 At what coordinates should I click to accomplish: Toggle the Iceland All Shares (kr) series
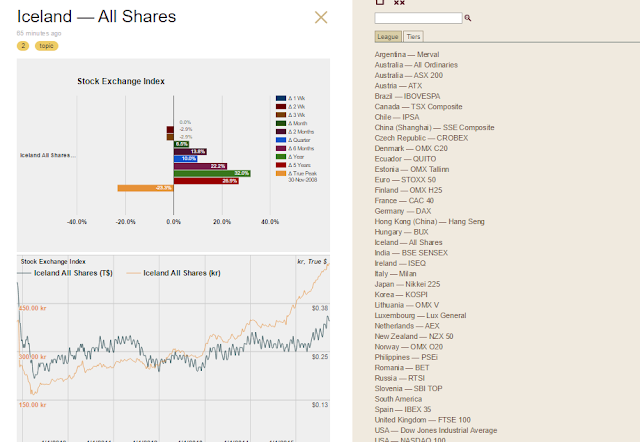pos(173,273)
